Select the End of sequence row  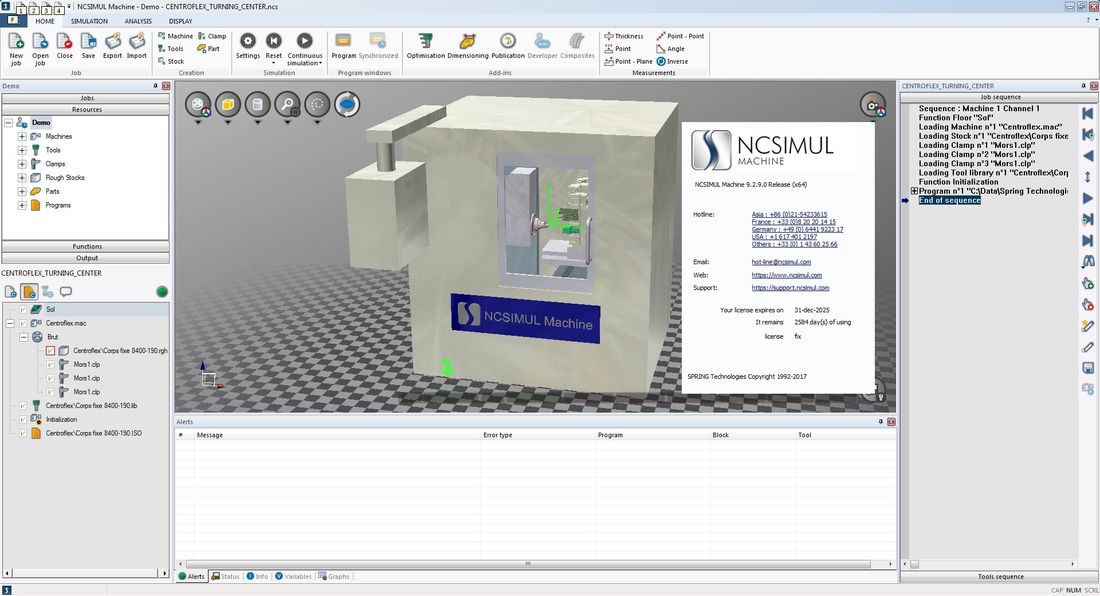pyautogui.click(x=949, y=200)
